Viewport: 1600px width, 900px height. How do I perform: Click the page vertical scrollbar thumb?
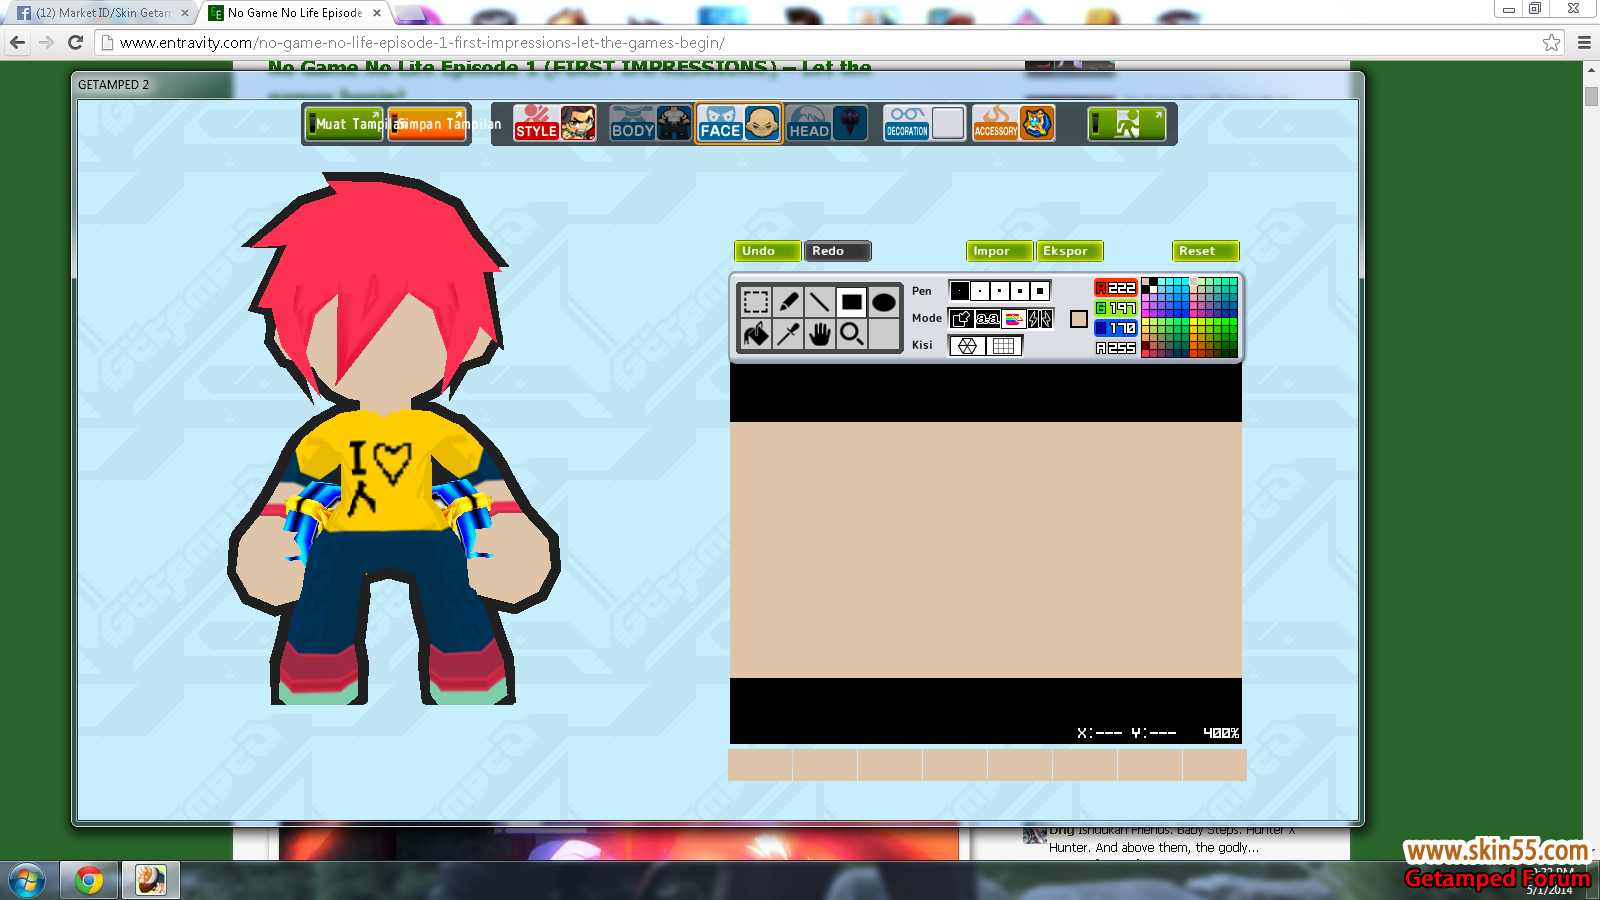[x=1591, y=96]
